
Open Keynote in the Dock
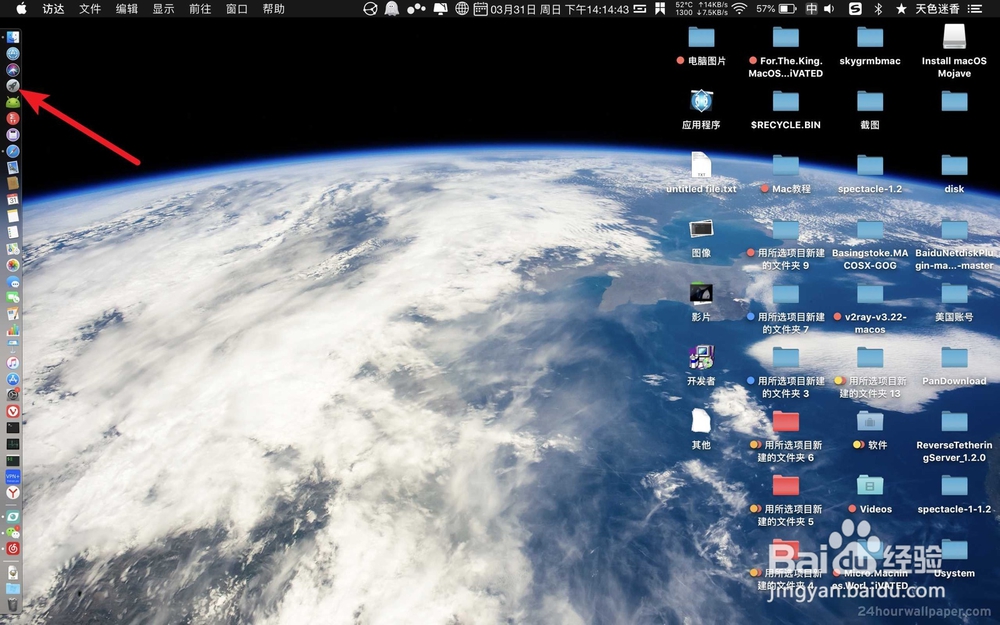(13, 346)
